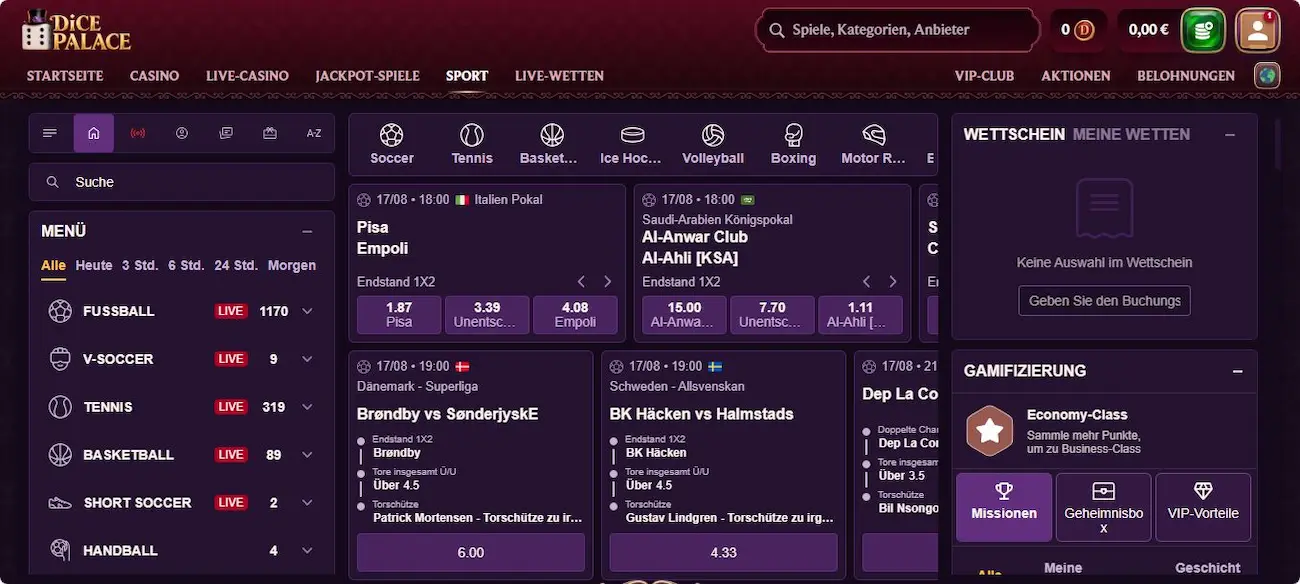Open the Belohnungen nav item
Screen dimensions: 1300x584
click(x=1186, y=76)
